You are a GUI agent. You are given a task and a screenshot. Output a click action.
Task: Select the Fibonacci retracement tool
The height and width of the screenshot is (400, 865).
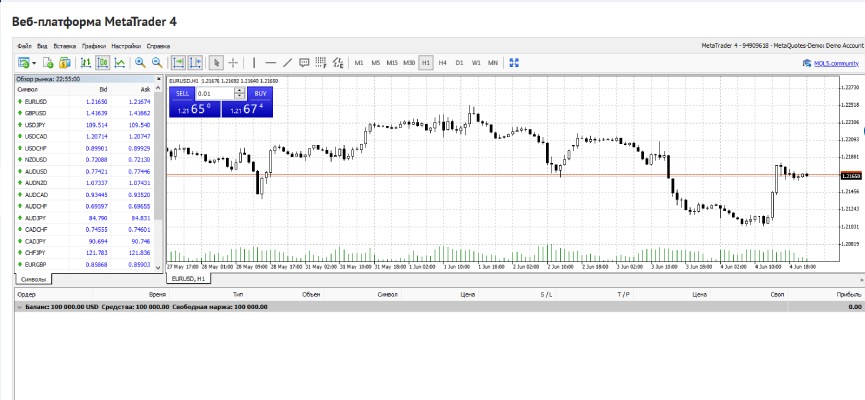coord(321,63)
